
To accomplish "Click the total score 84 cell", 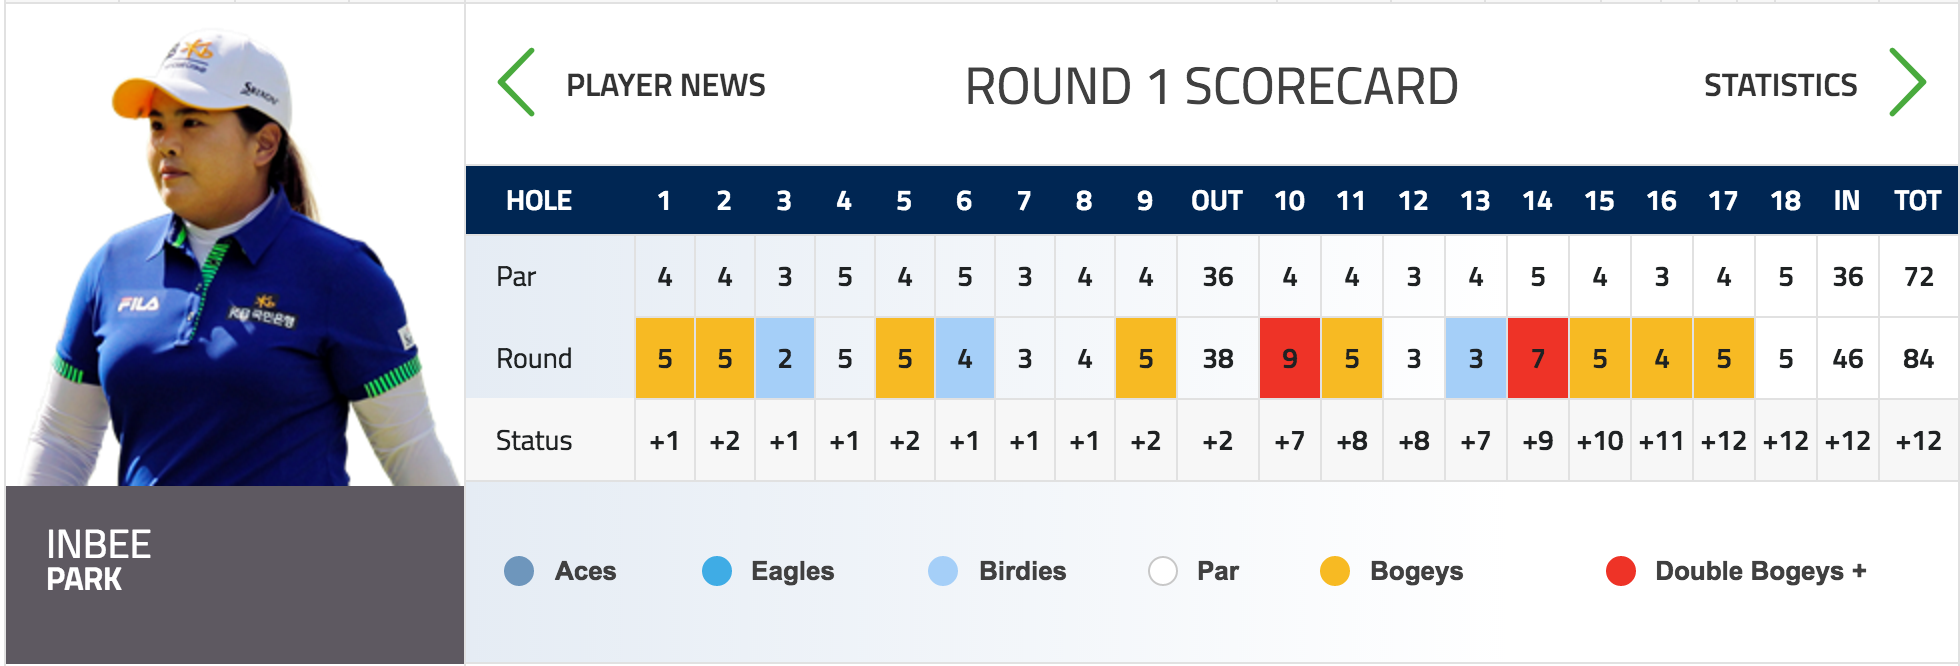I will pos(1918,358).
